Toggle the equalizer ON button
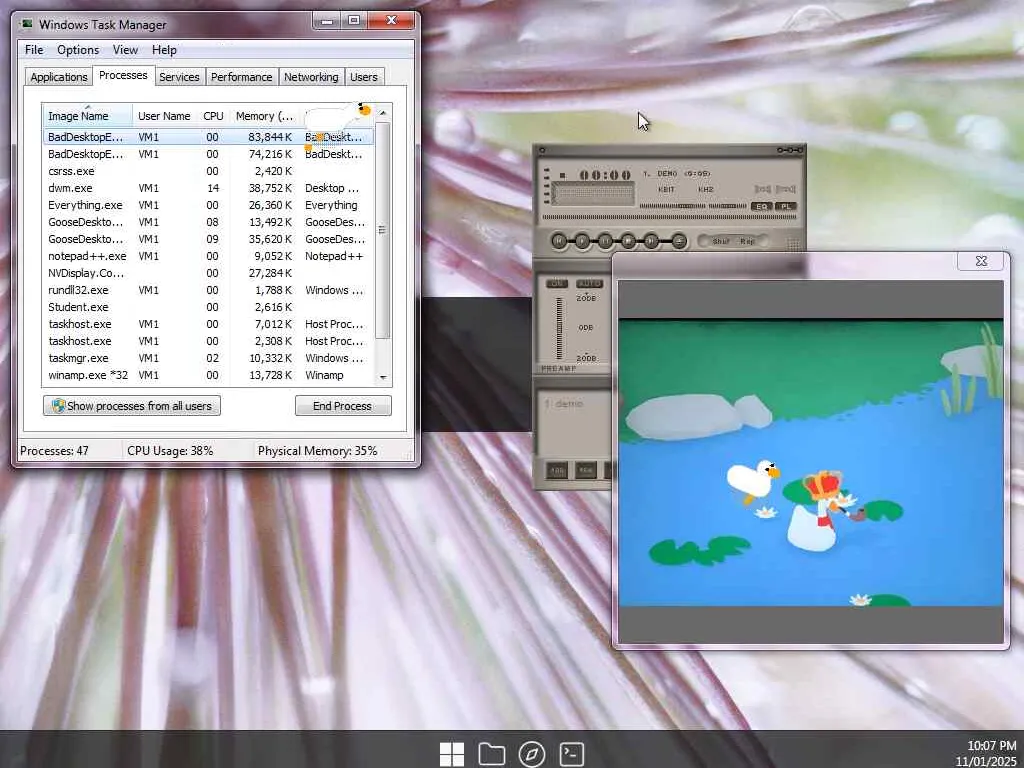Viewport: 1024px width, 768px height. point(556,283)
